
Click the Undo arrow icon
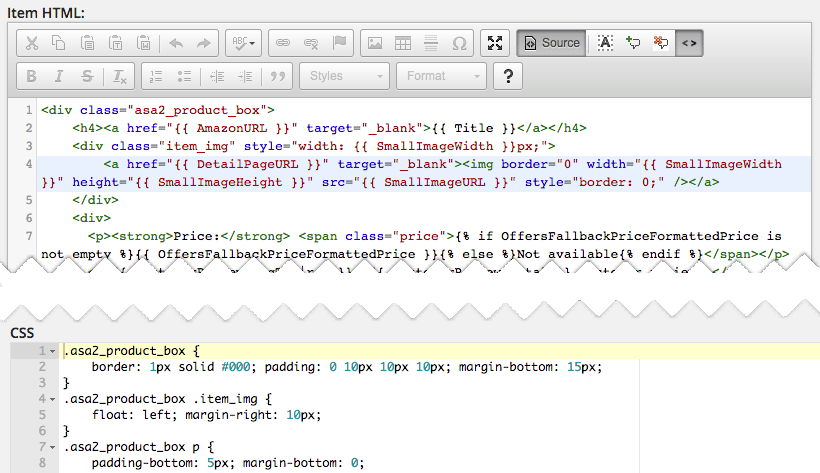point(176,43)
